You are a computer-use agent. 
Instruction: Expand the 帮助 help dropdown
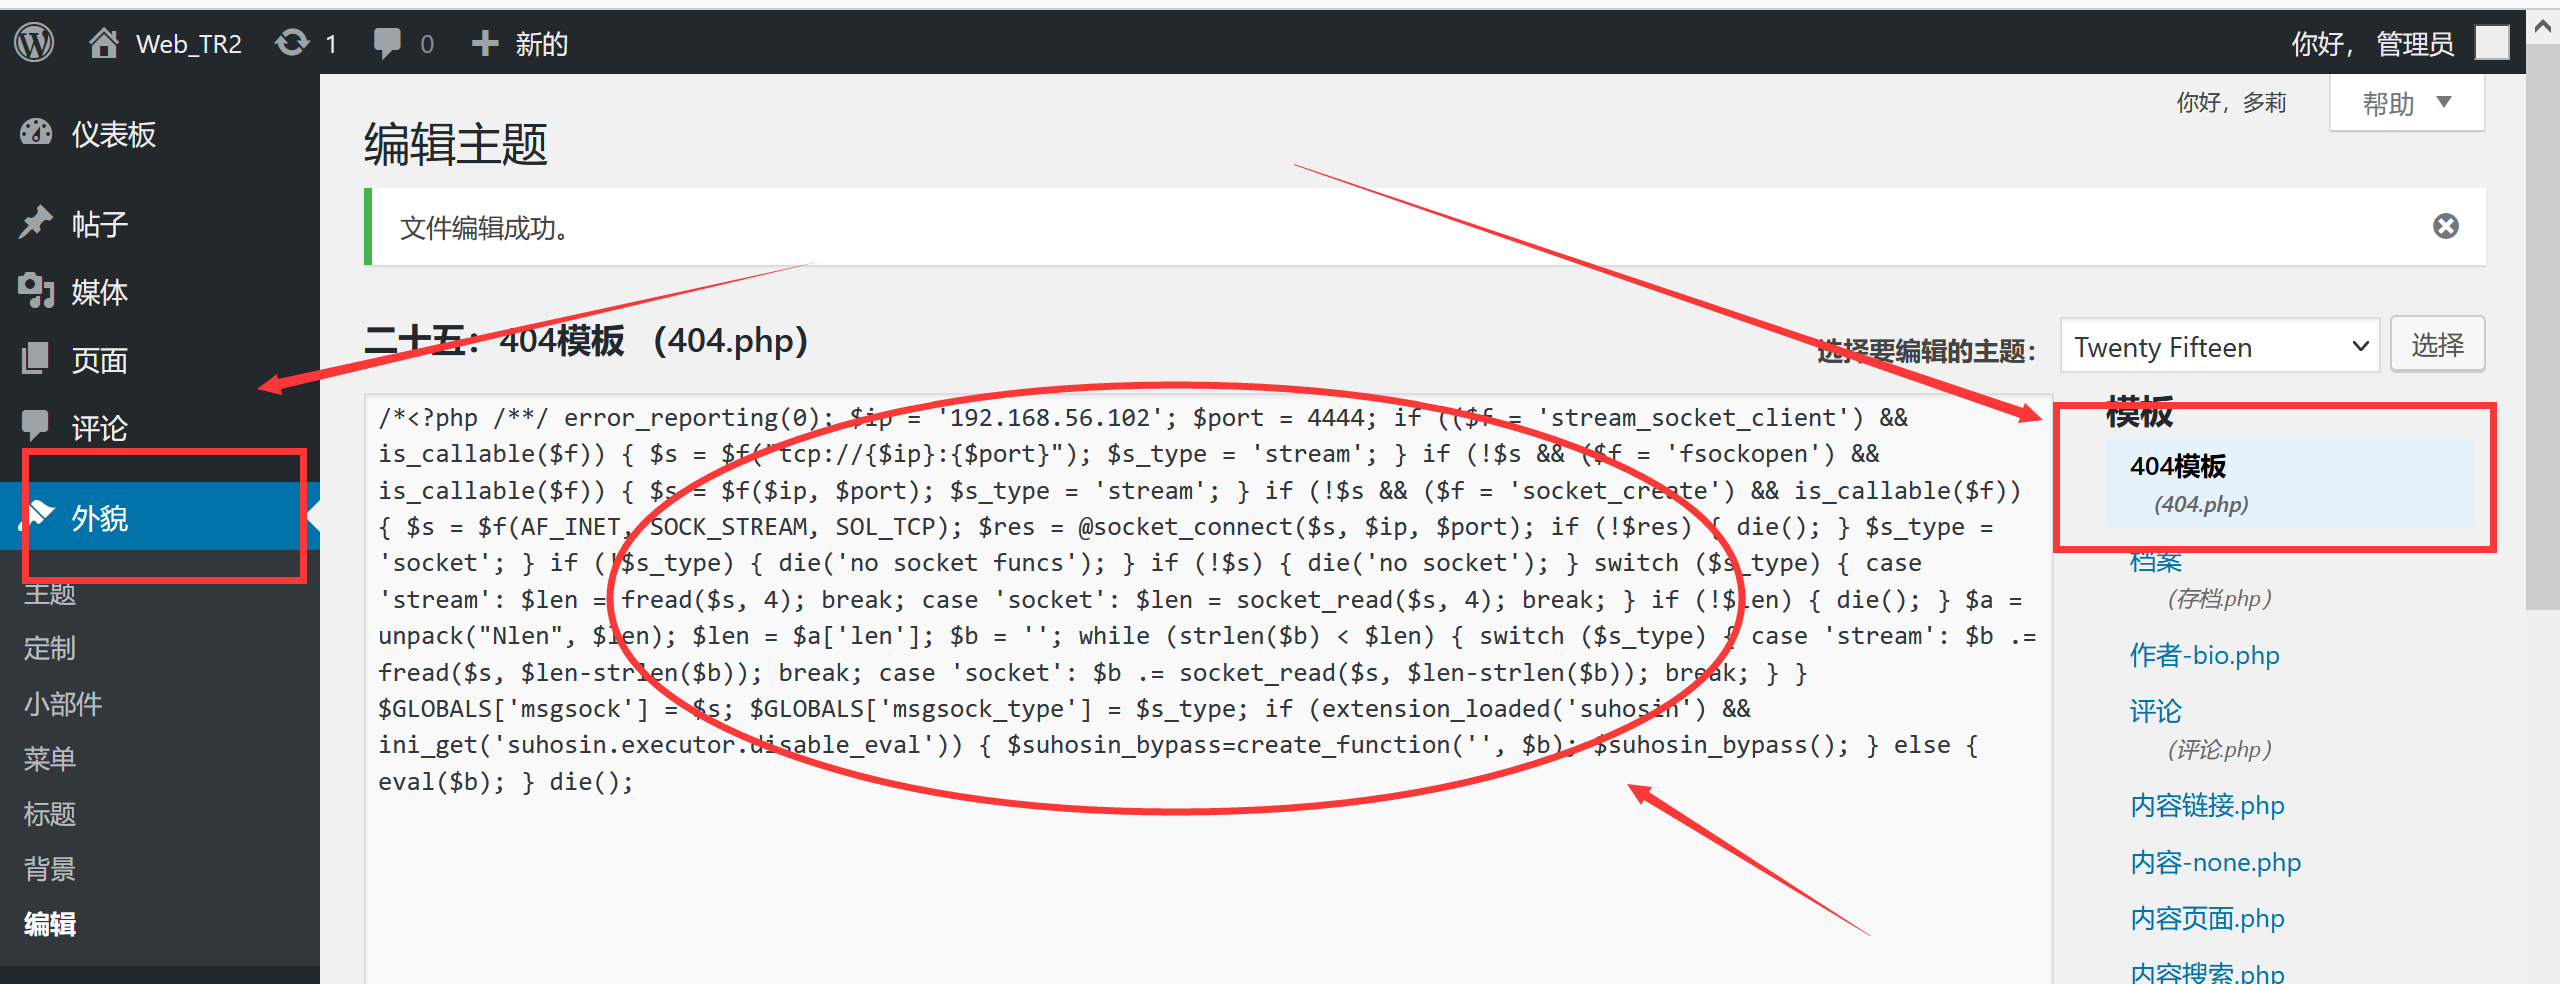(2407, 103)
